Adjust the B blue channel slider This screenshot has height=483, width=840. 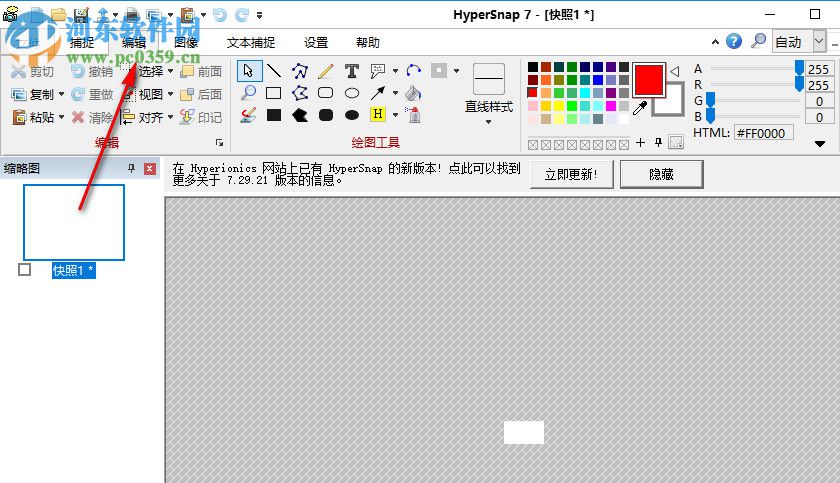coord(710,116)
